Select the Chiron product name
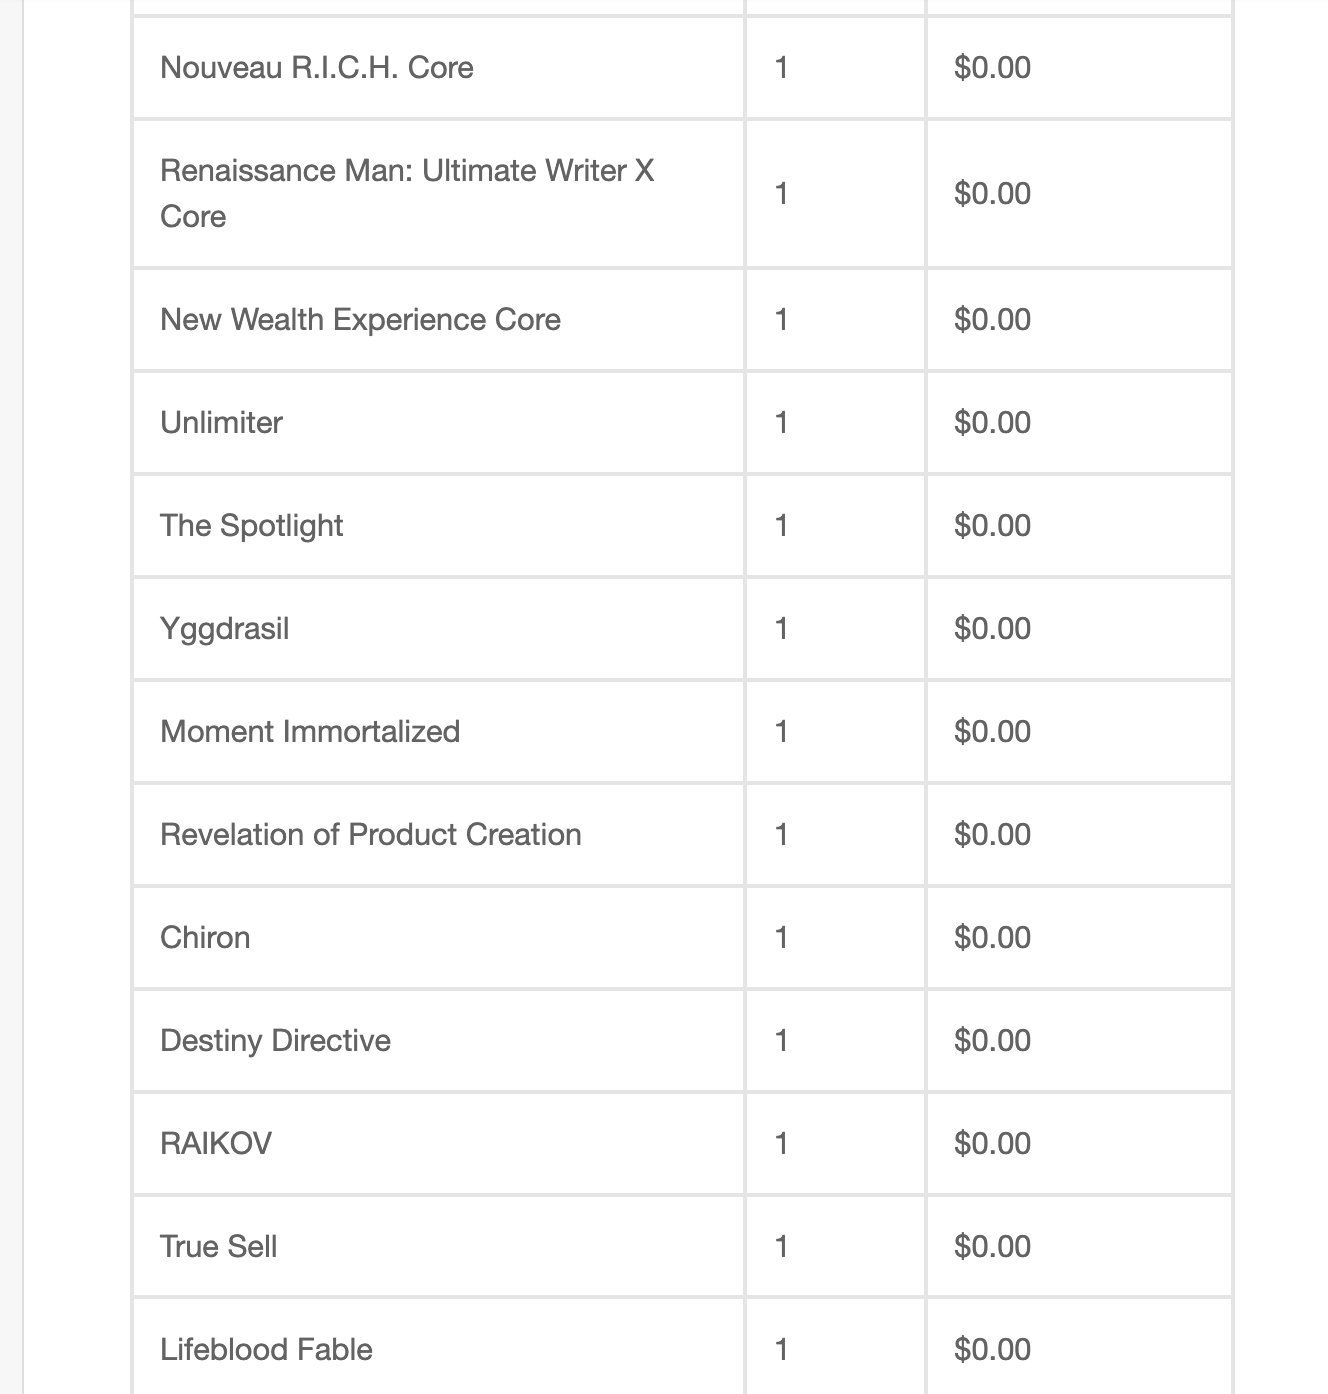1328x1394 pixels. click(205, 937)
